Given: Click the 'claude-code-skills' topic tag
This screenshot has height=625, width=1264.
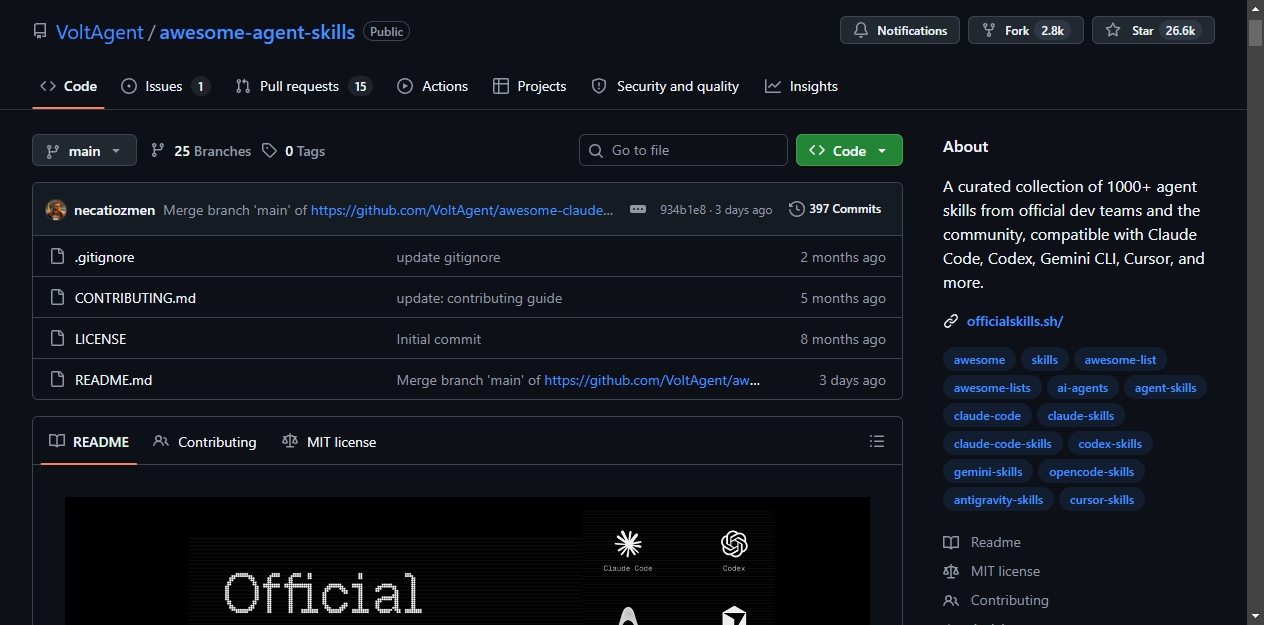Looking at the screenshot, I should tap(1003, 444).
